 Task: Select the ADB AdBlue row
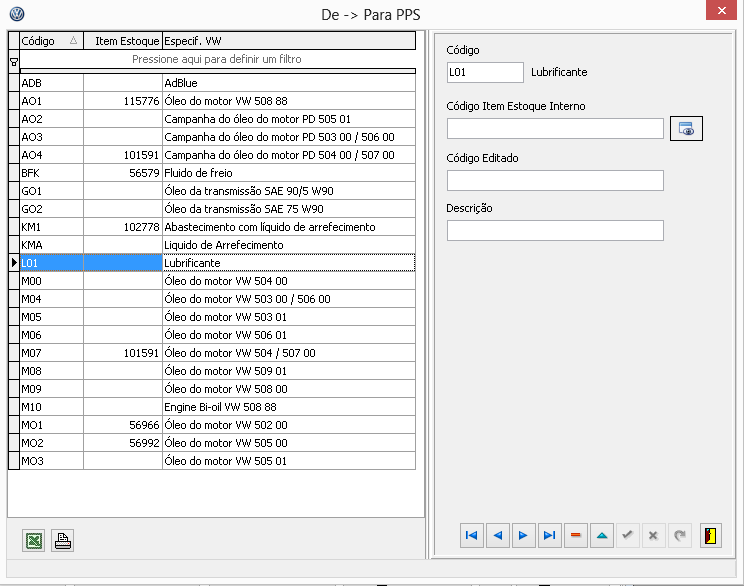coord(217,83)
